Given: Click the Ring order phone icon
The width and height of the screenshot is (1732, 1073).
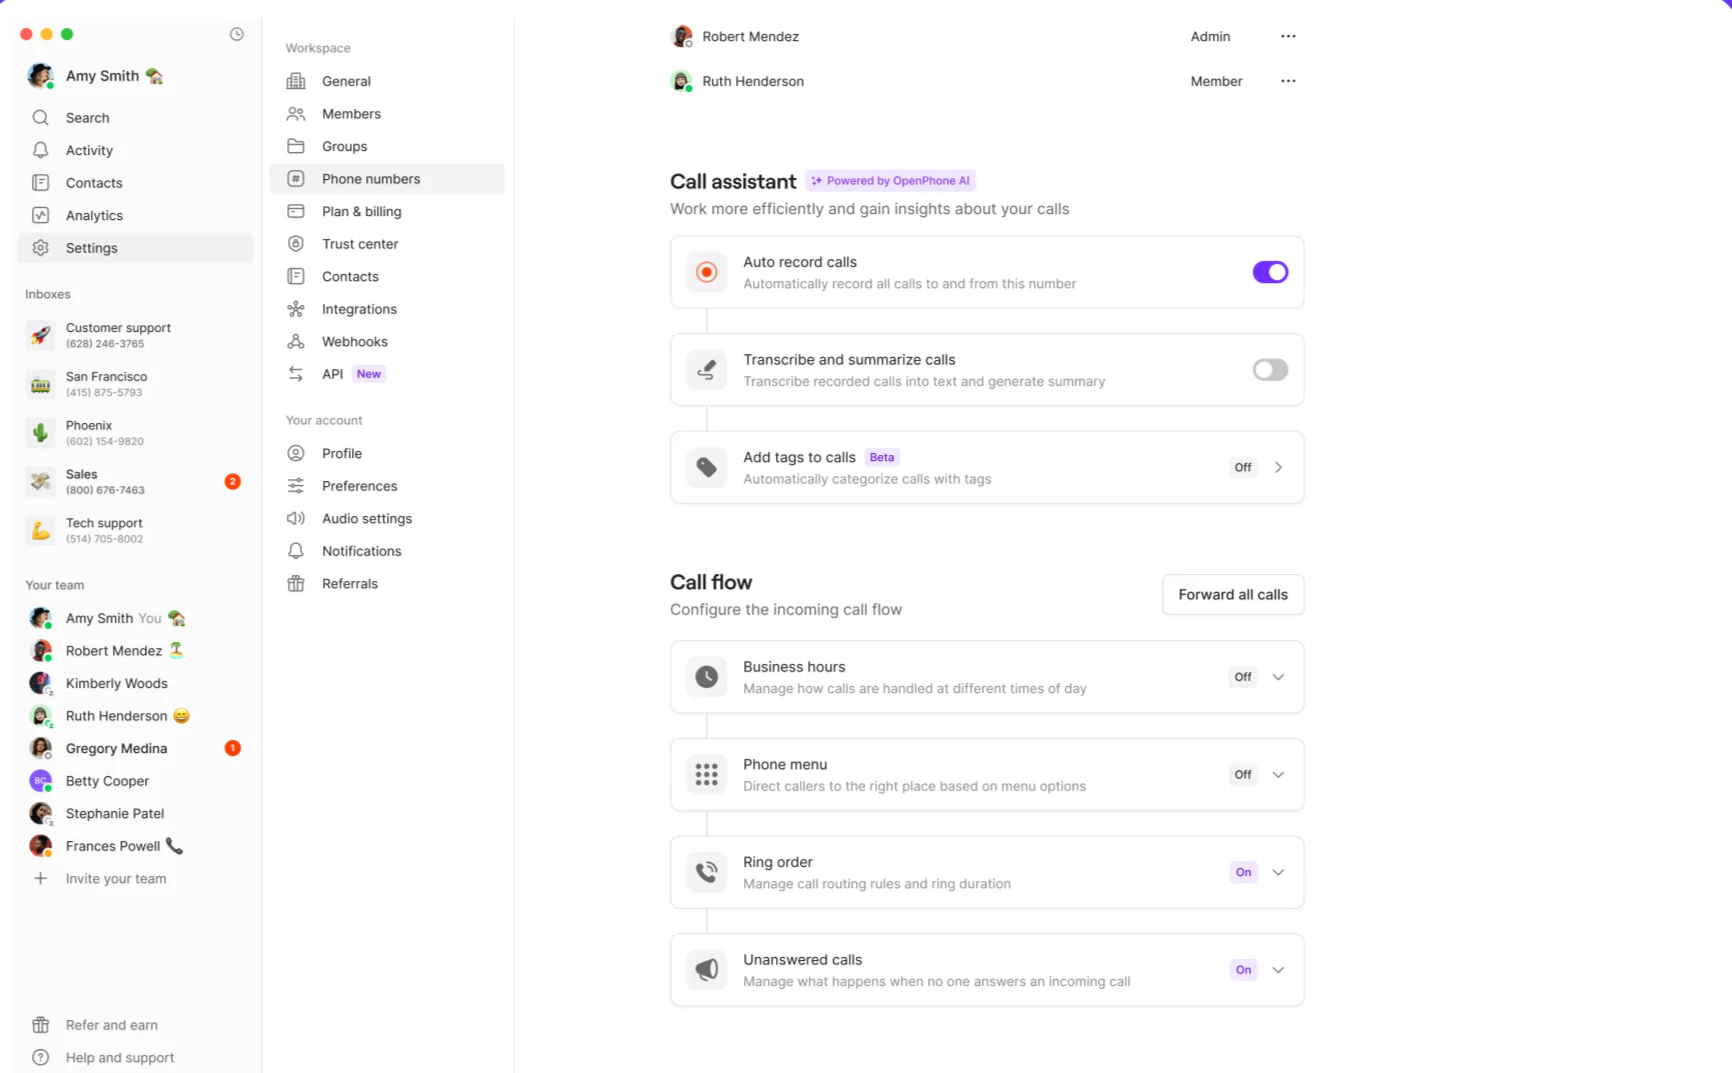Looking at the screenshot, I should coord(707,872).
